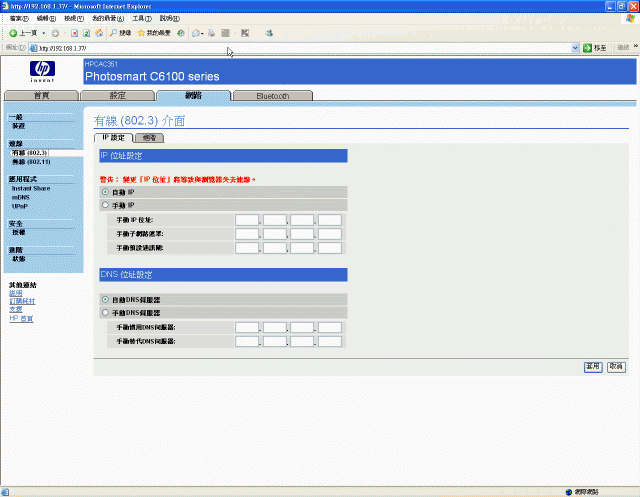
Task: Open the Help (說明) menu
Action: 169,18
